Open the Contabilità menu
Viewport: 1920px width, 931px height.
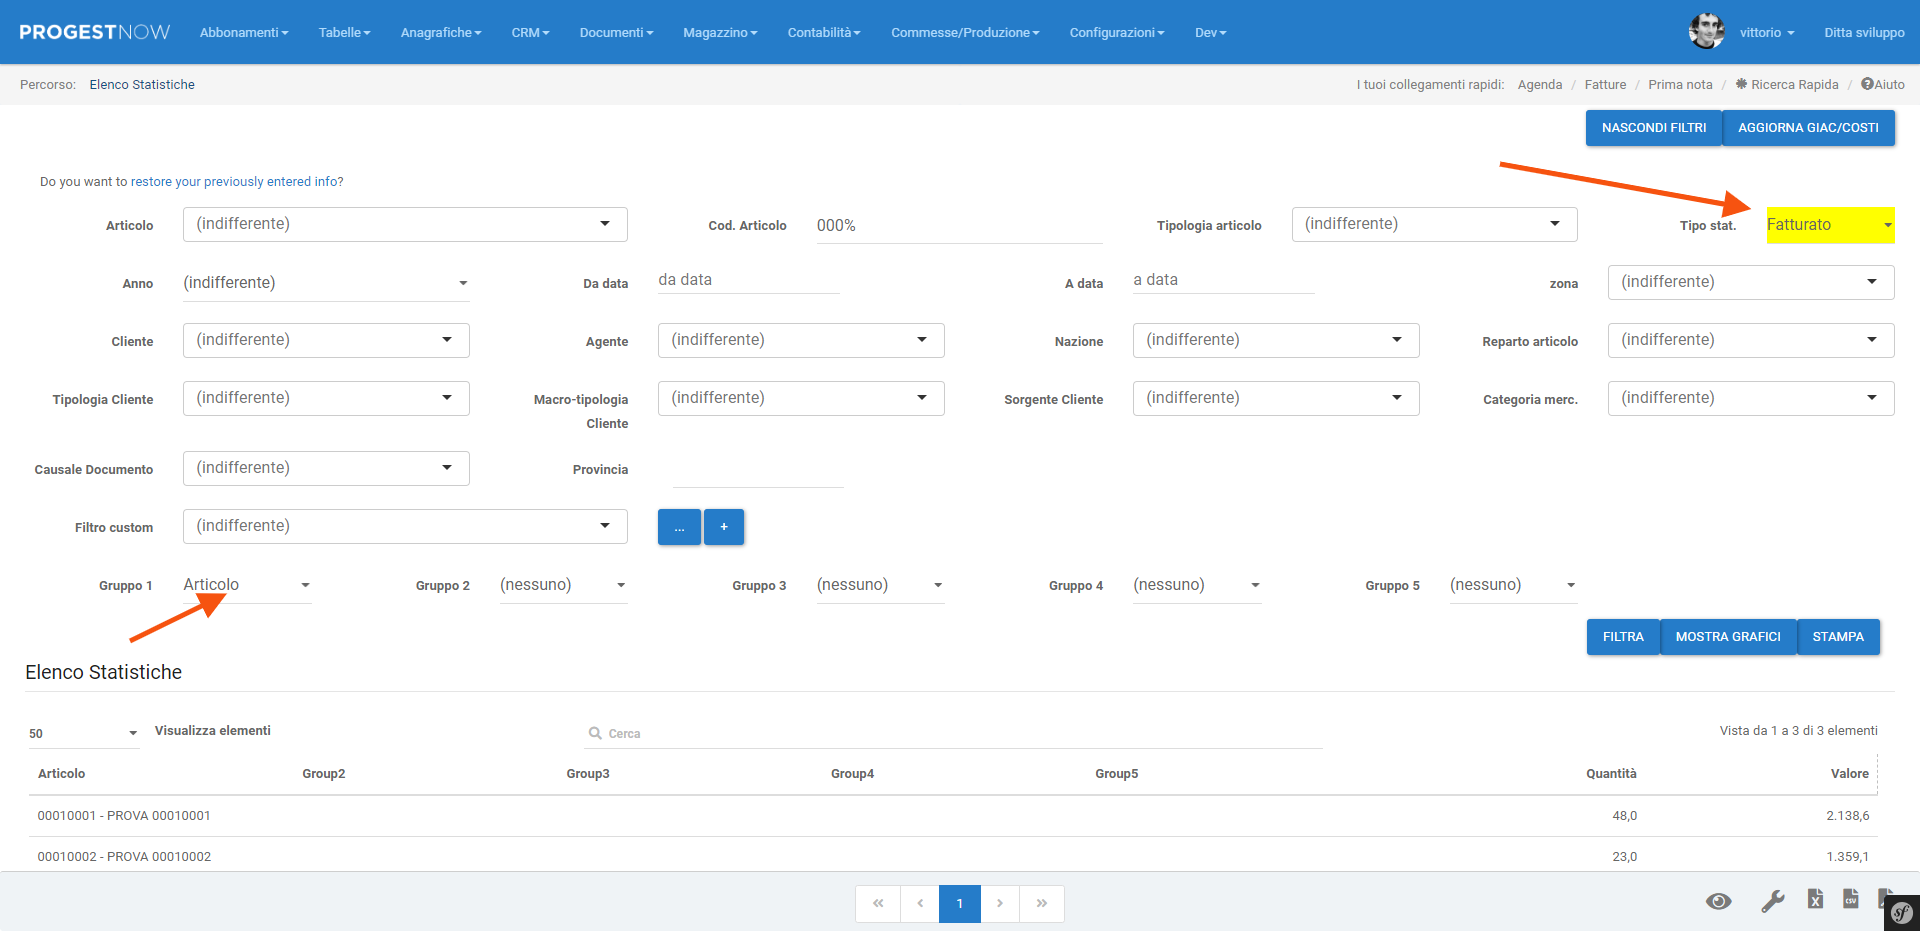pos(823,32)
